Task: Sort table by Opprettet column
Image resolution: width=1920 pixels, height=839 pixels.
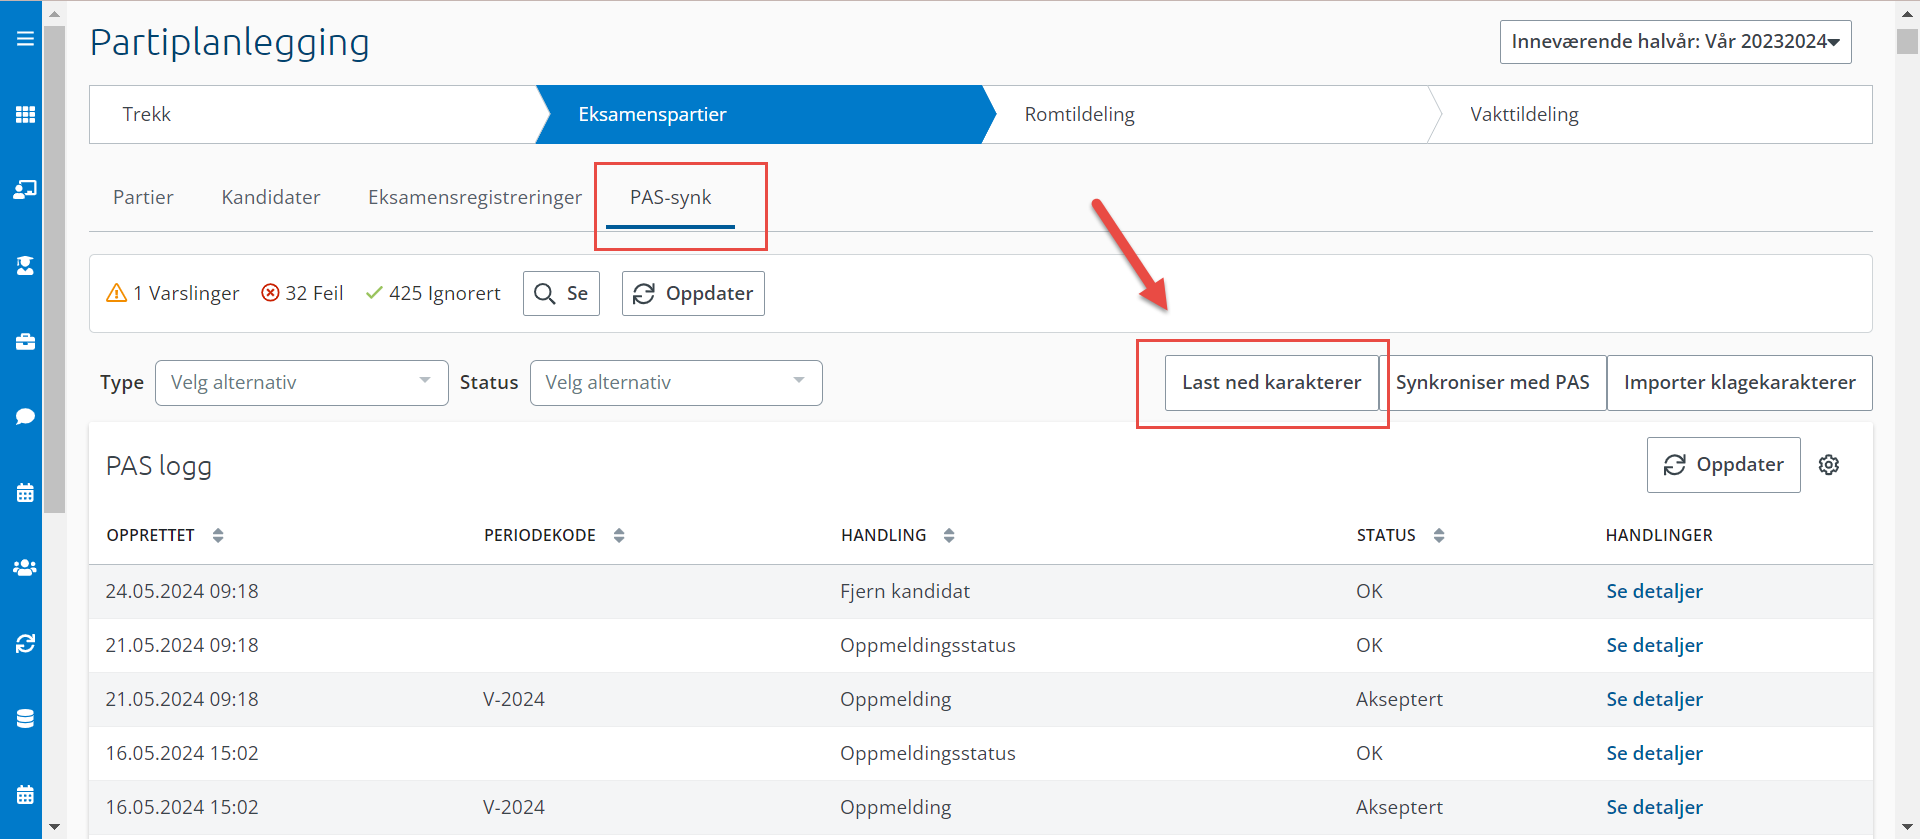Action: pos(218,536)
